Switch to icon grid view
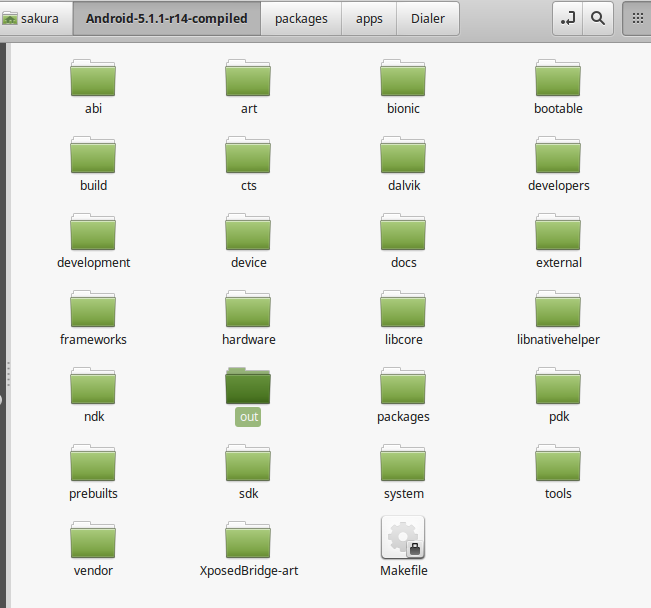 point(637,18)
